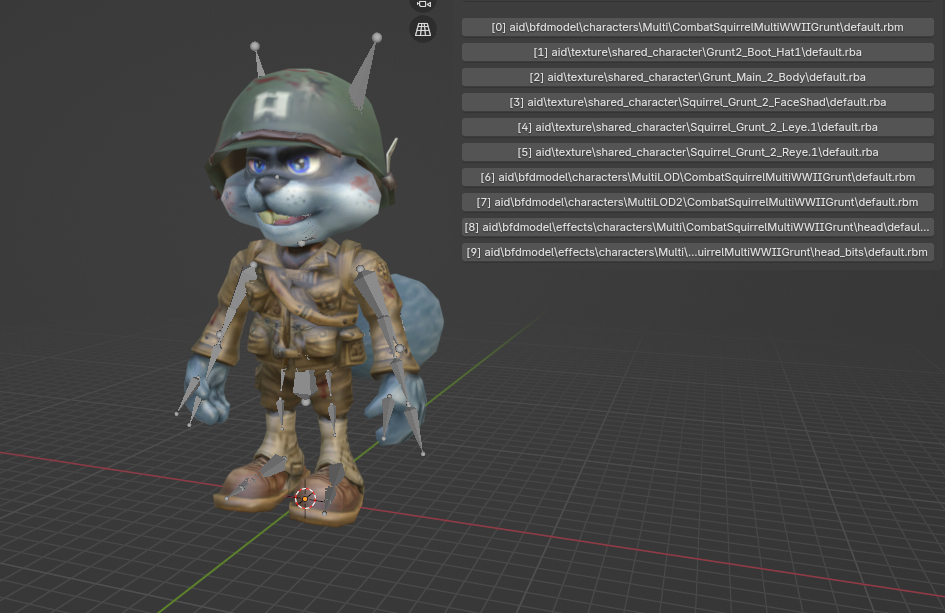Select entry [2] Grunt_Main_2_Body default.rba
Viewport: 945px width, 613px height.
(697, 77)
